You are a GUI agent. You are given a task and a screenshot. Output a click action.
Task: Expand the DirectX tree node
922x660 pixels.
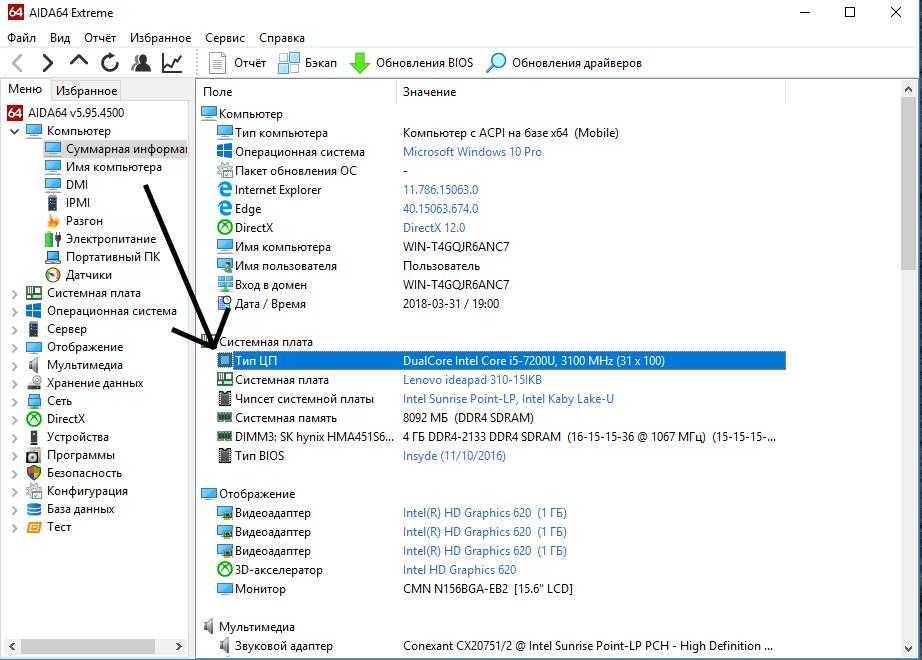pyautogui.click(x=15, y=420)
